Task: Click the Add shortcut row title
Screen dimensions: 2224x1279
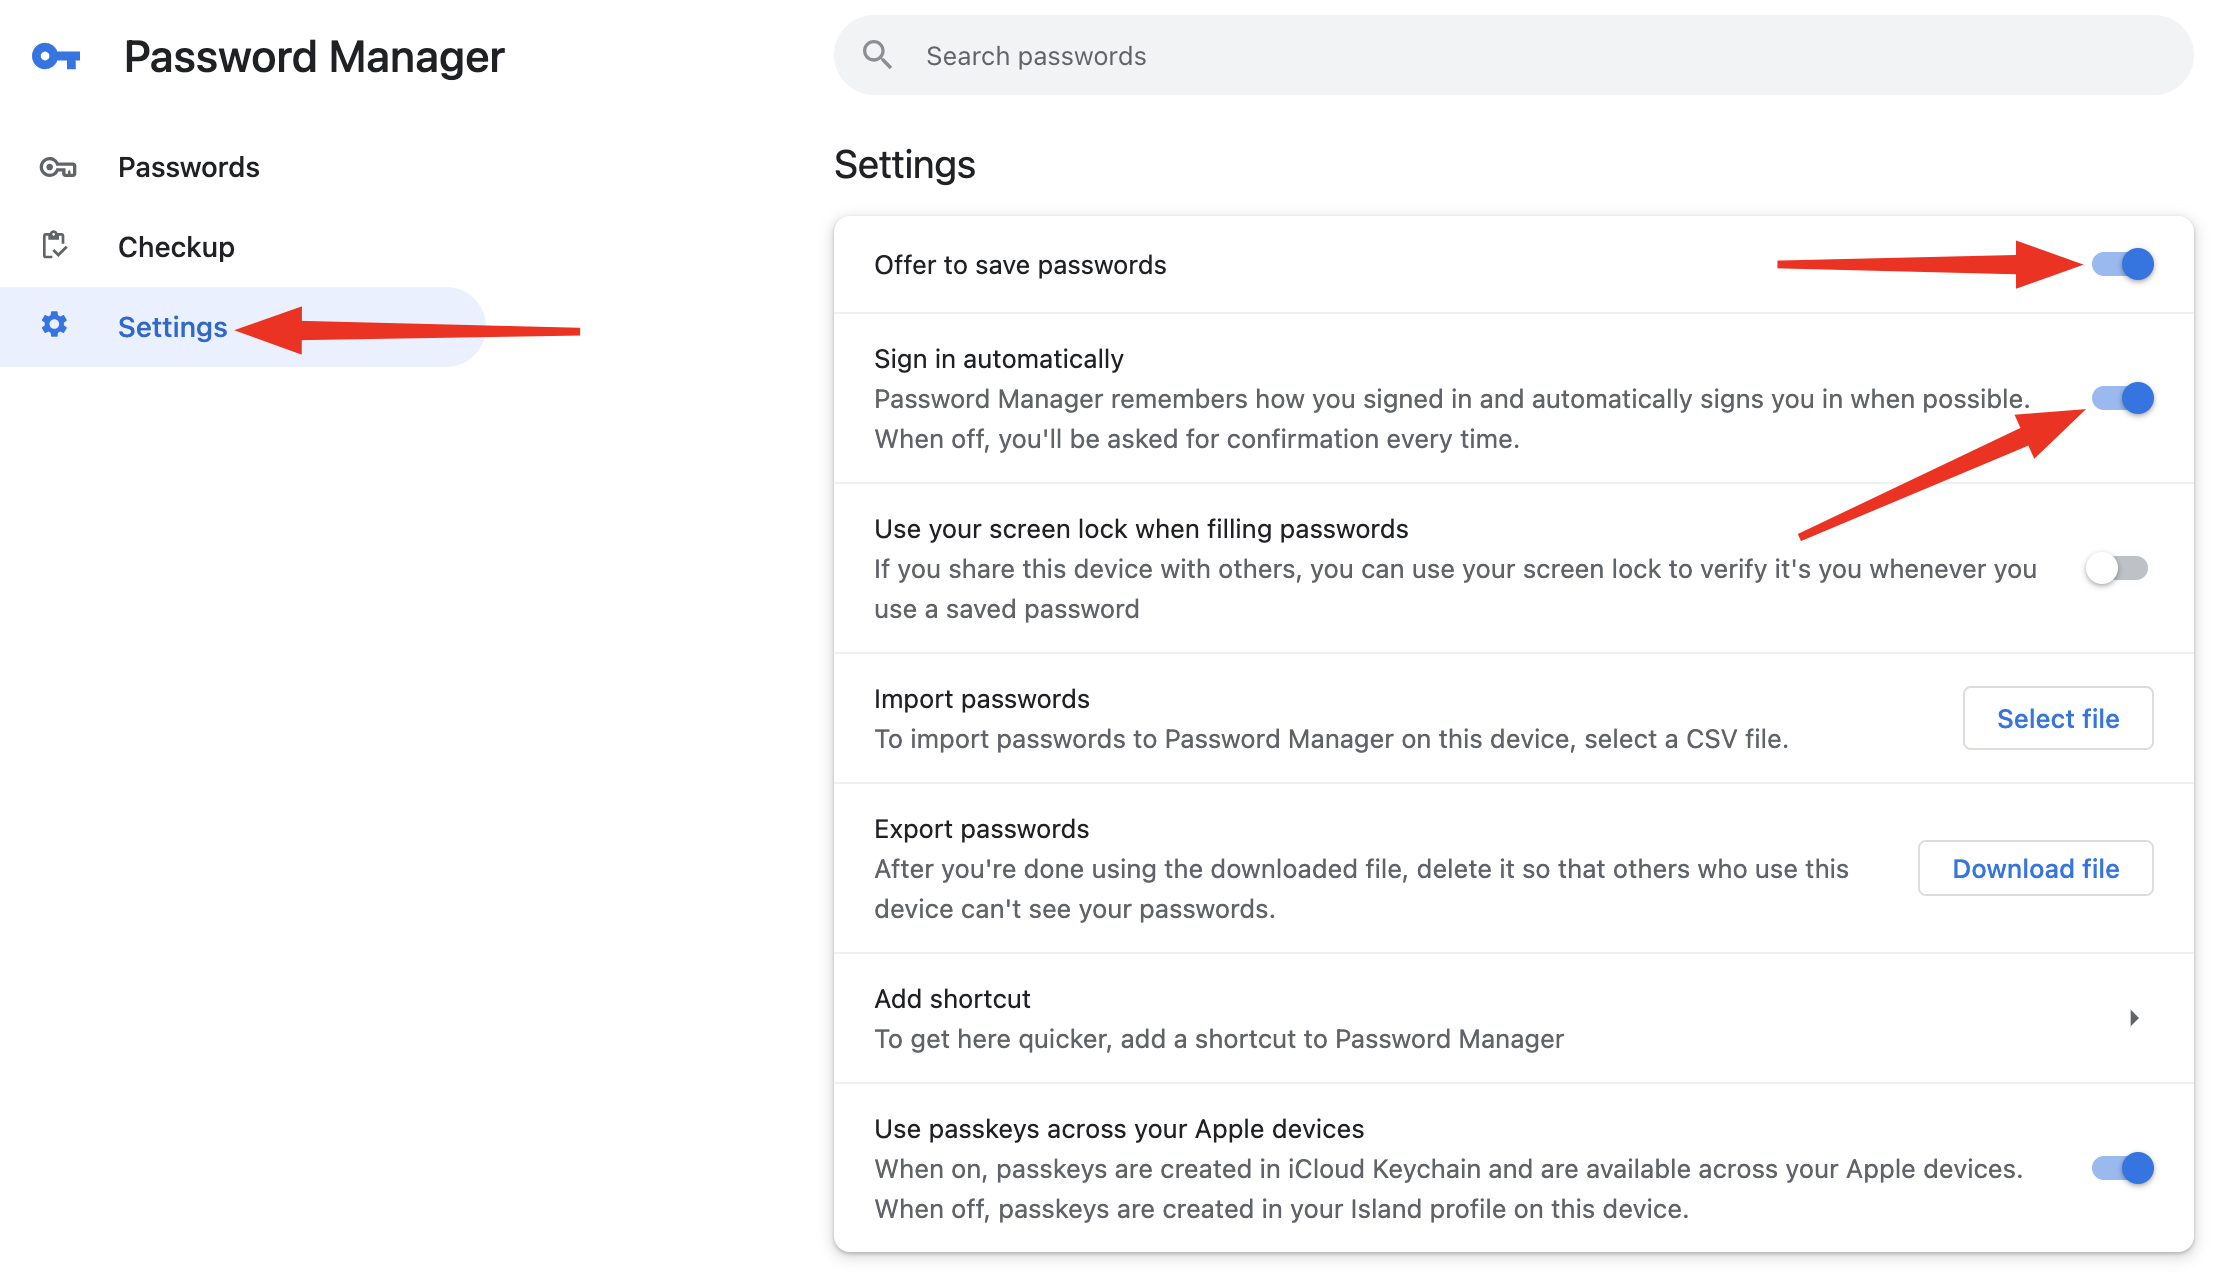Action: (952, 999)
